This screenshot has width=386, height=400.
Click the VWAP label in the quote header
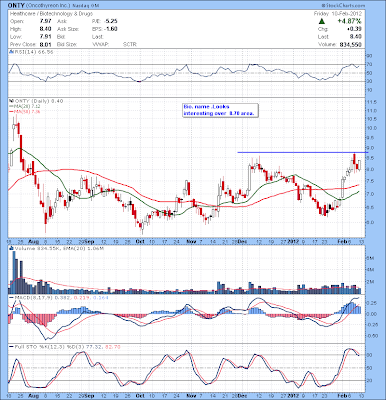tap(99, 44)
